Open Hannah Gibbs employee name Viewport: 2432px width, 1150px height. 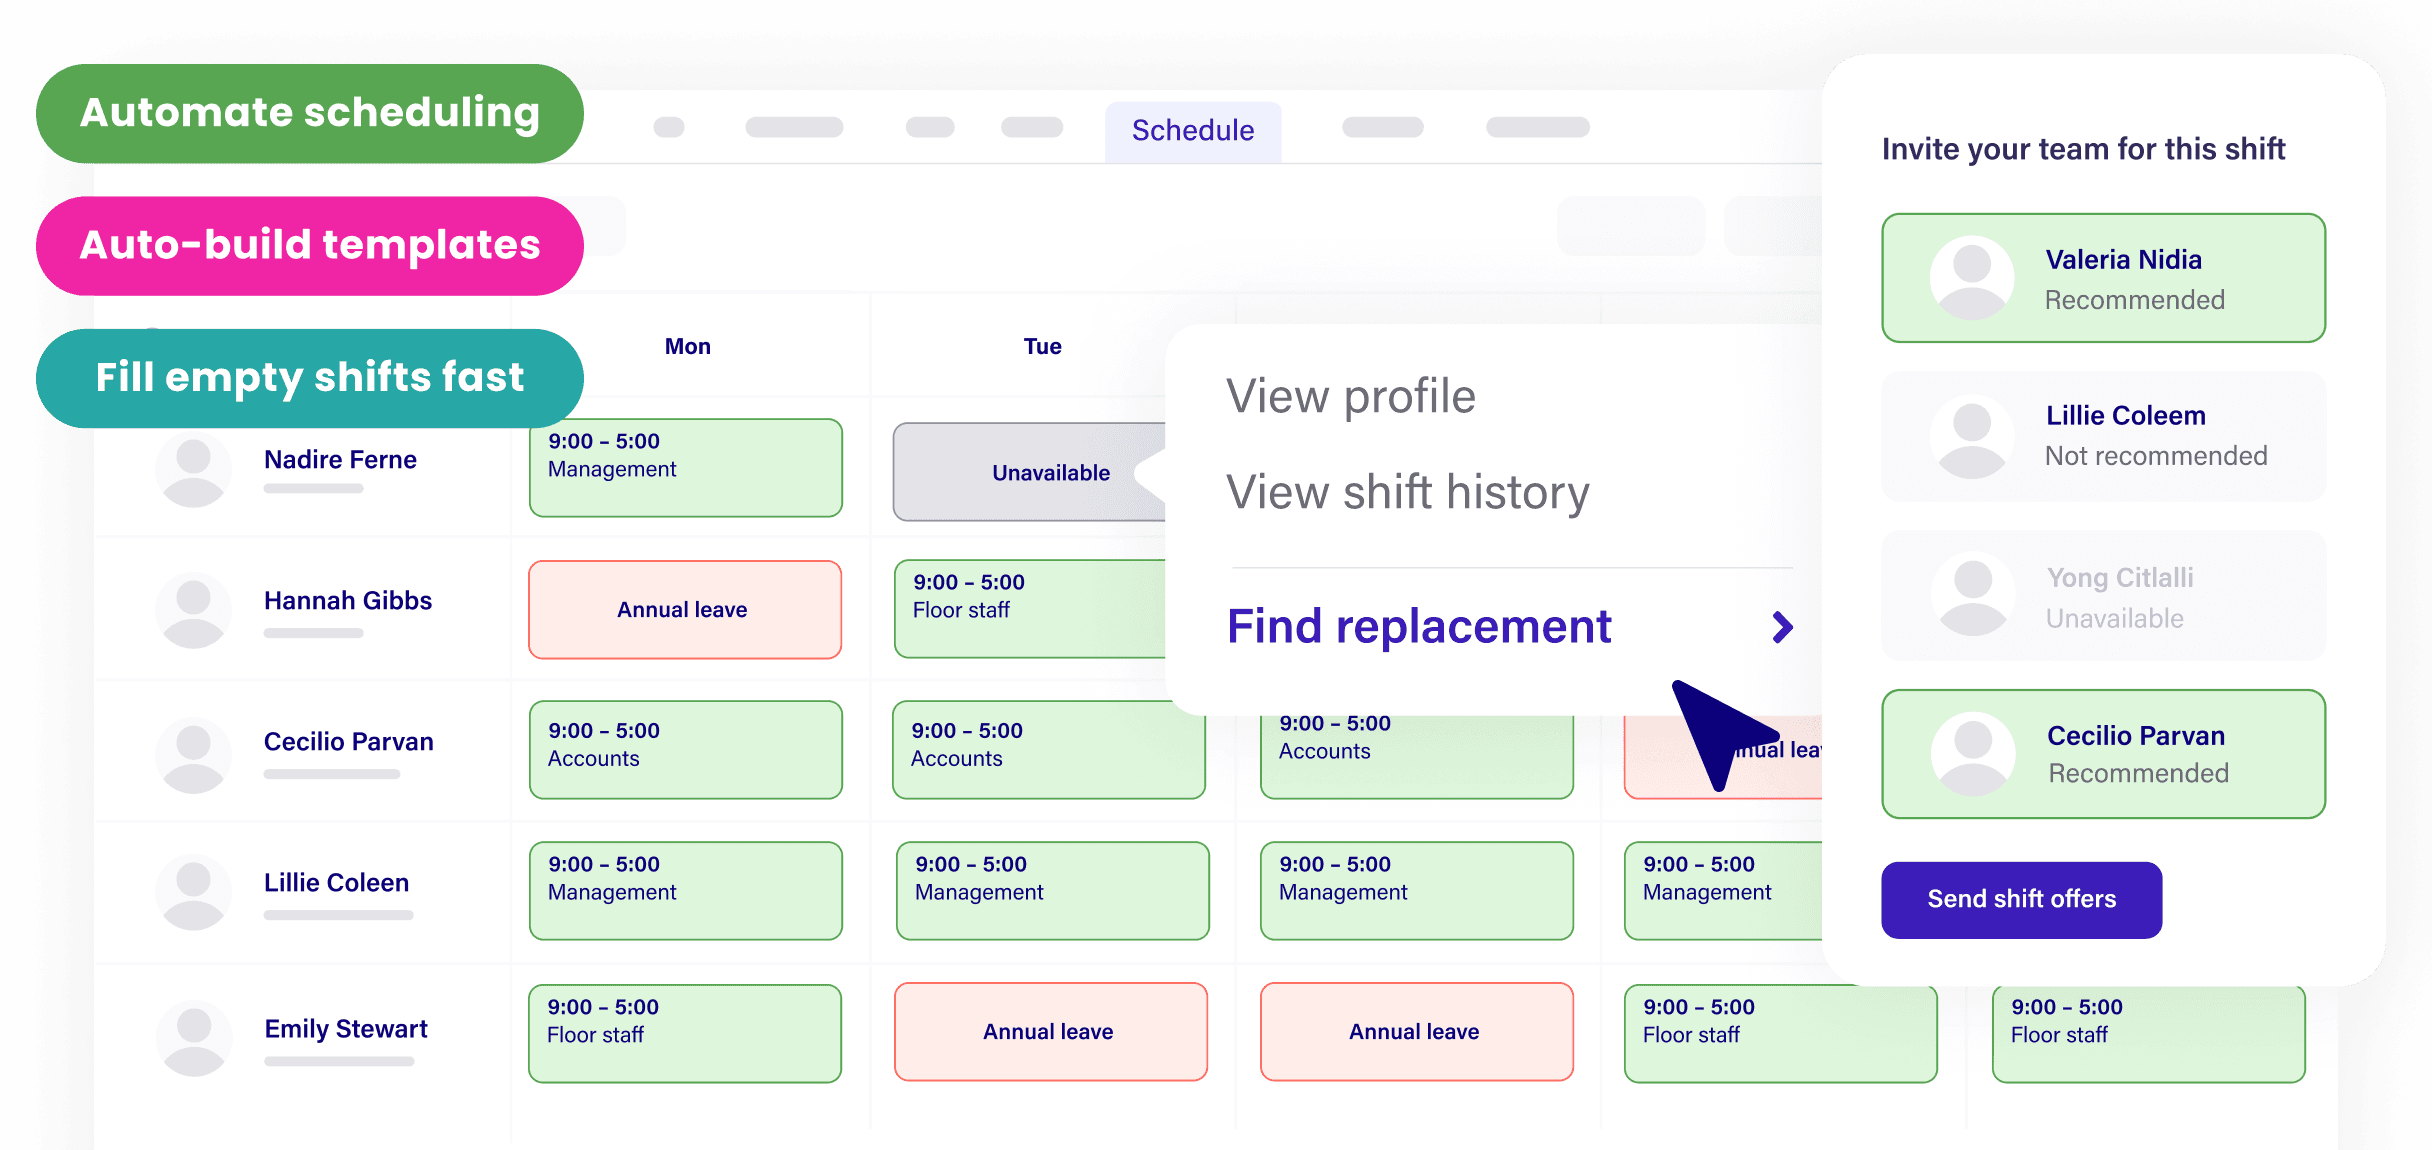coord(347,601)
